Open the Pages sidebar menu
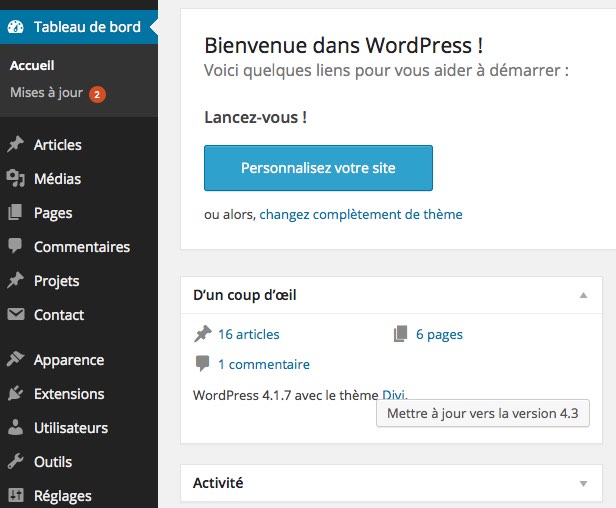Viewport: 616px width, 508px height. (x=79, y=213)
